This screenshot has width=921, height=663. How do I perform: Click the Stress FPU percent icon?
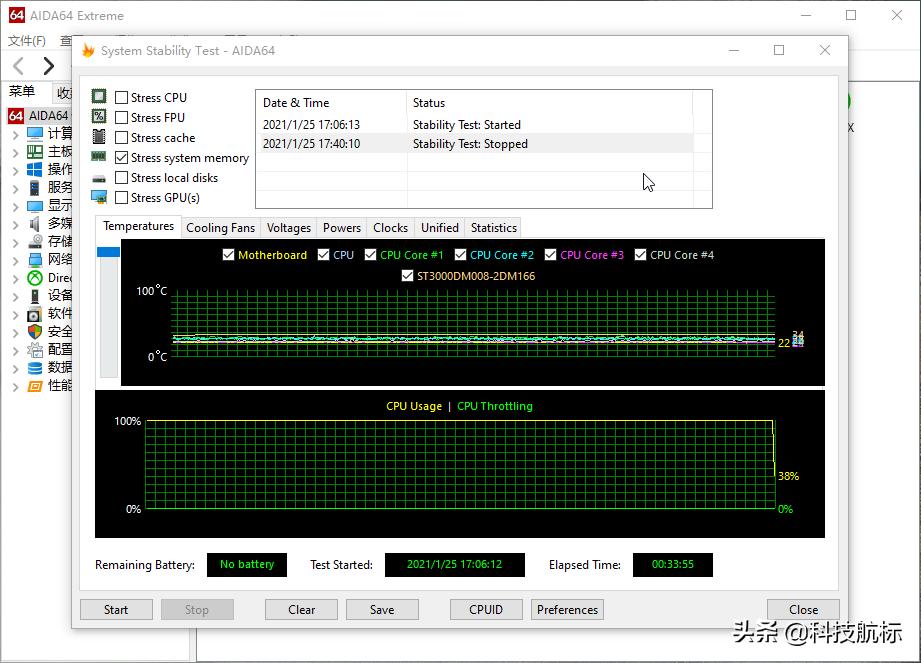tap(98, 117)
